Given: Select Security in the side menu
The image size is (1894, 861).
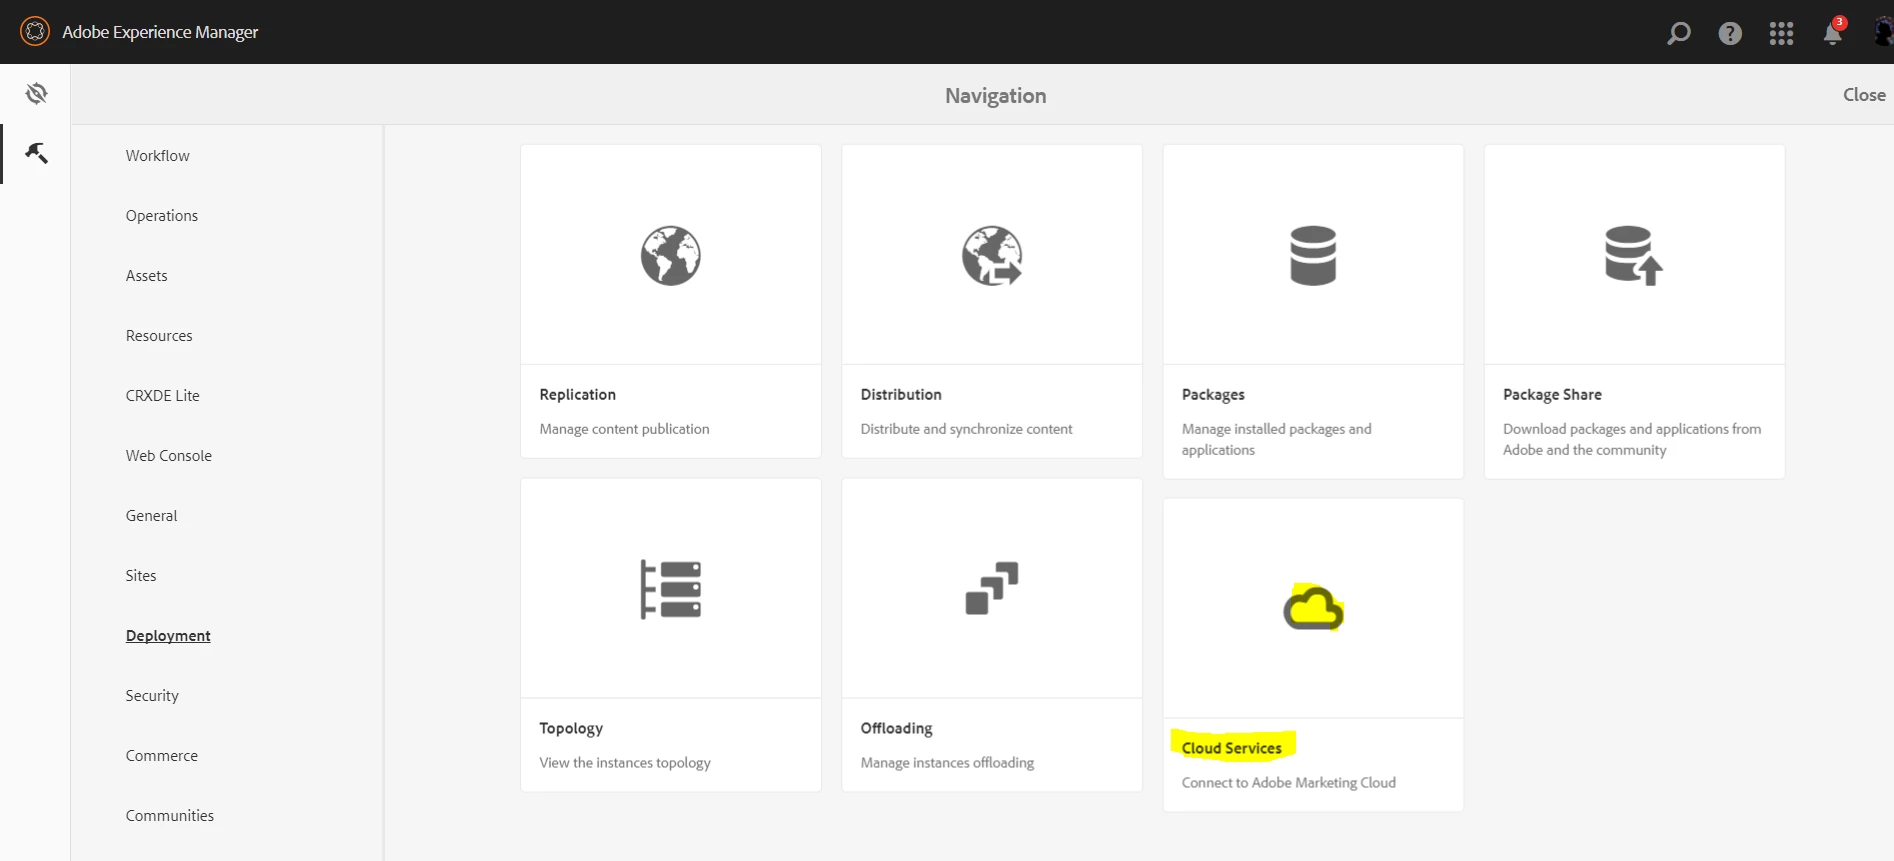Looking at the screenshot, I should tap(152, 695).
